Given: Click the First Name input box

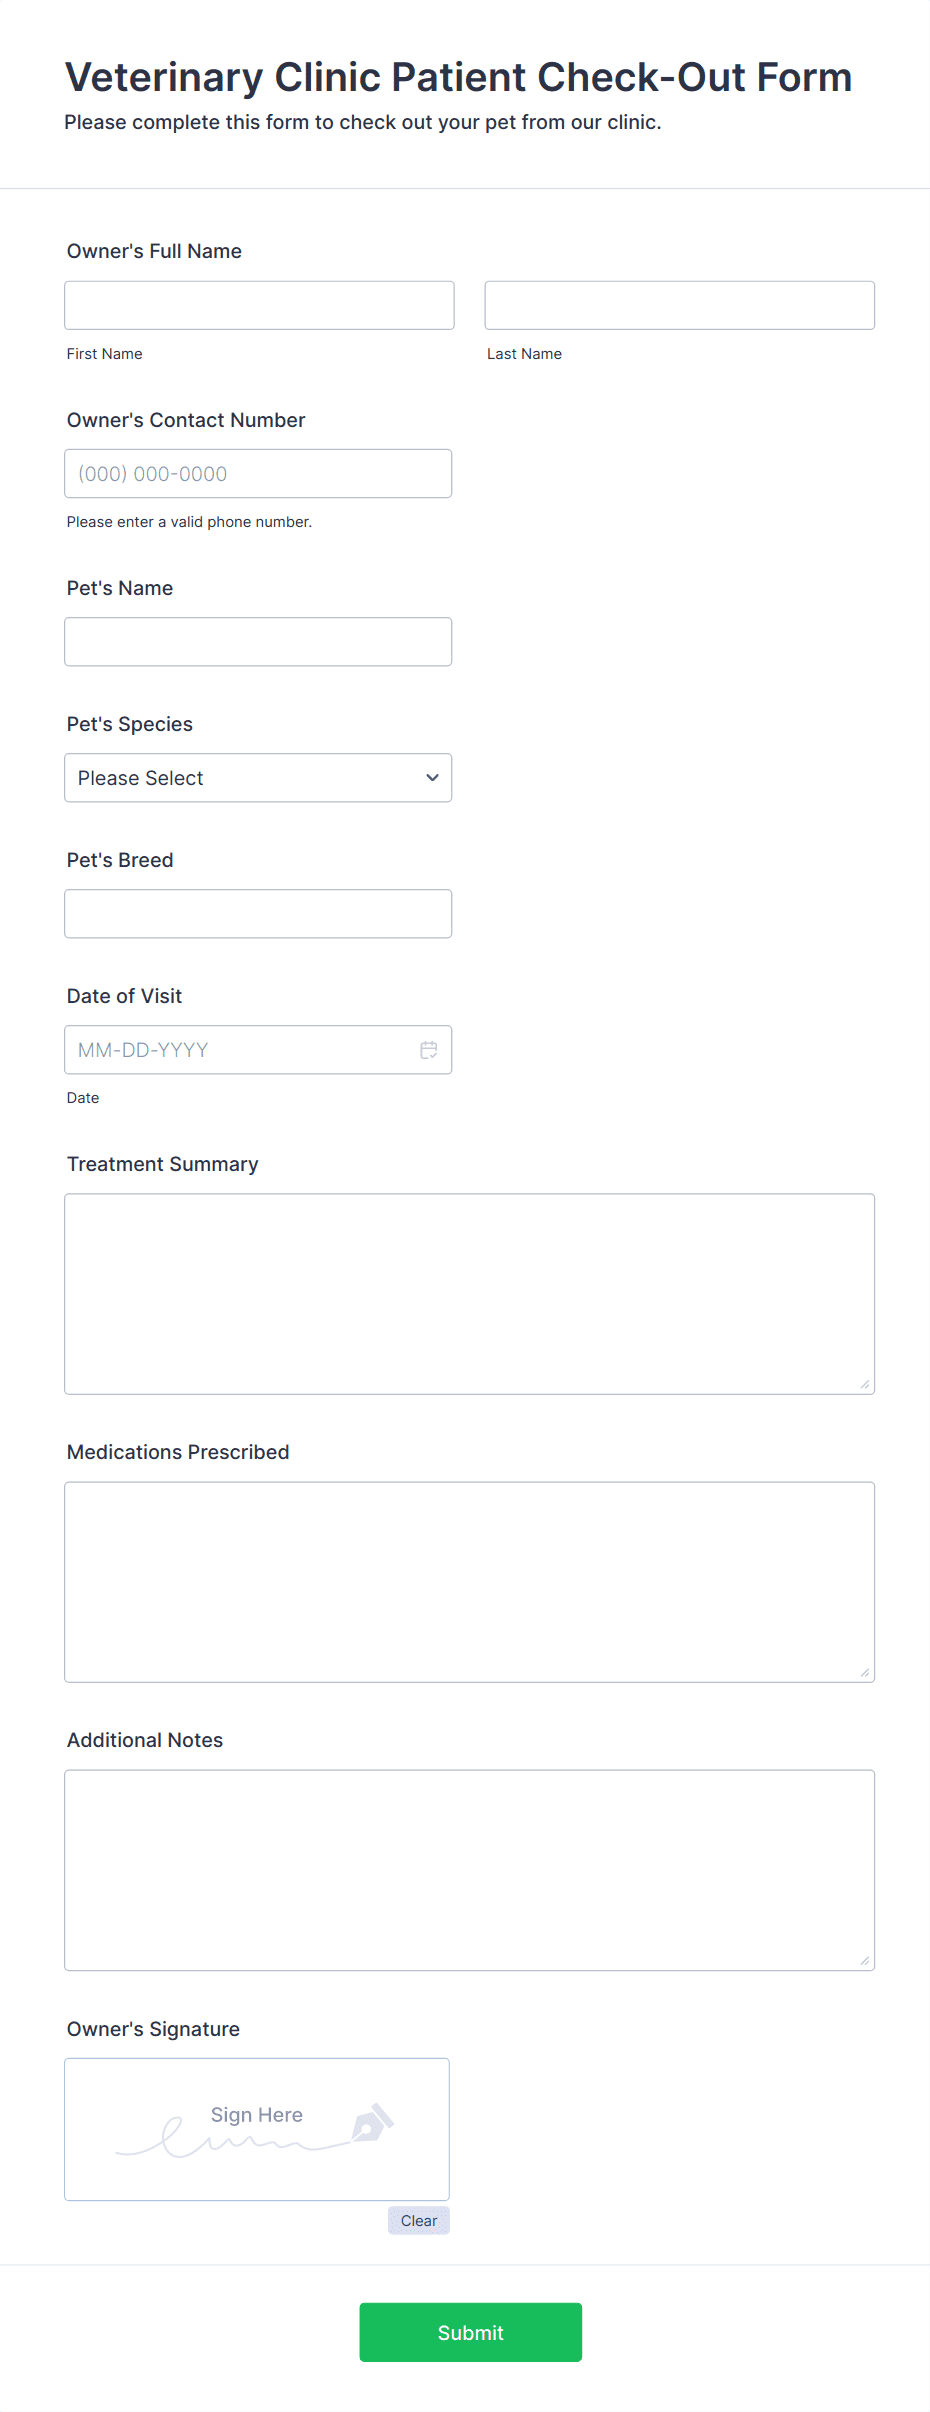Looking at the screenshot, I should [x=258, y=305].
